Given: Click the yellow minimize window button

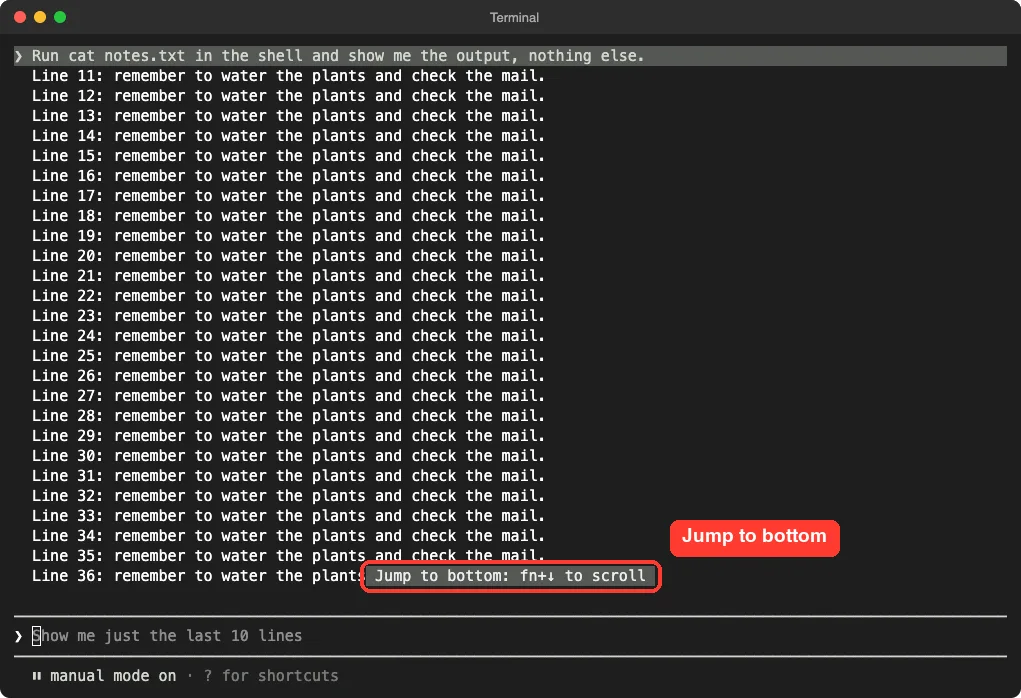Looking at the screenshot, I should click(40, 17).
